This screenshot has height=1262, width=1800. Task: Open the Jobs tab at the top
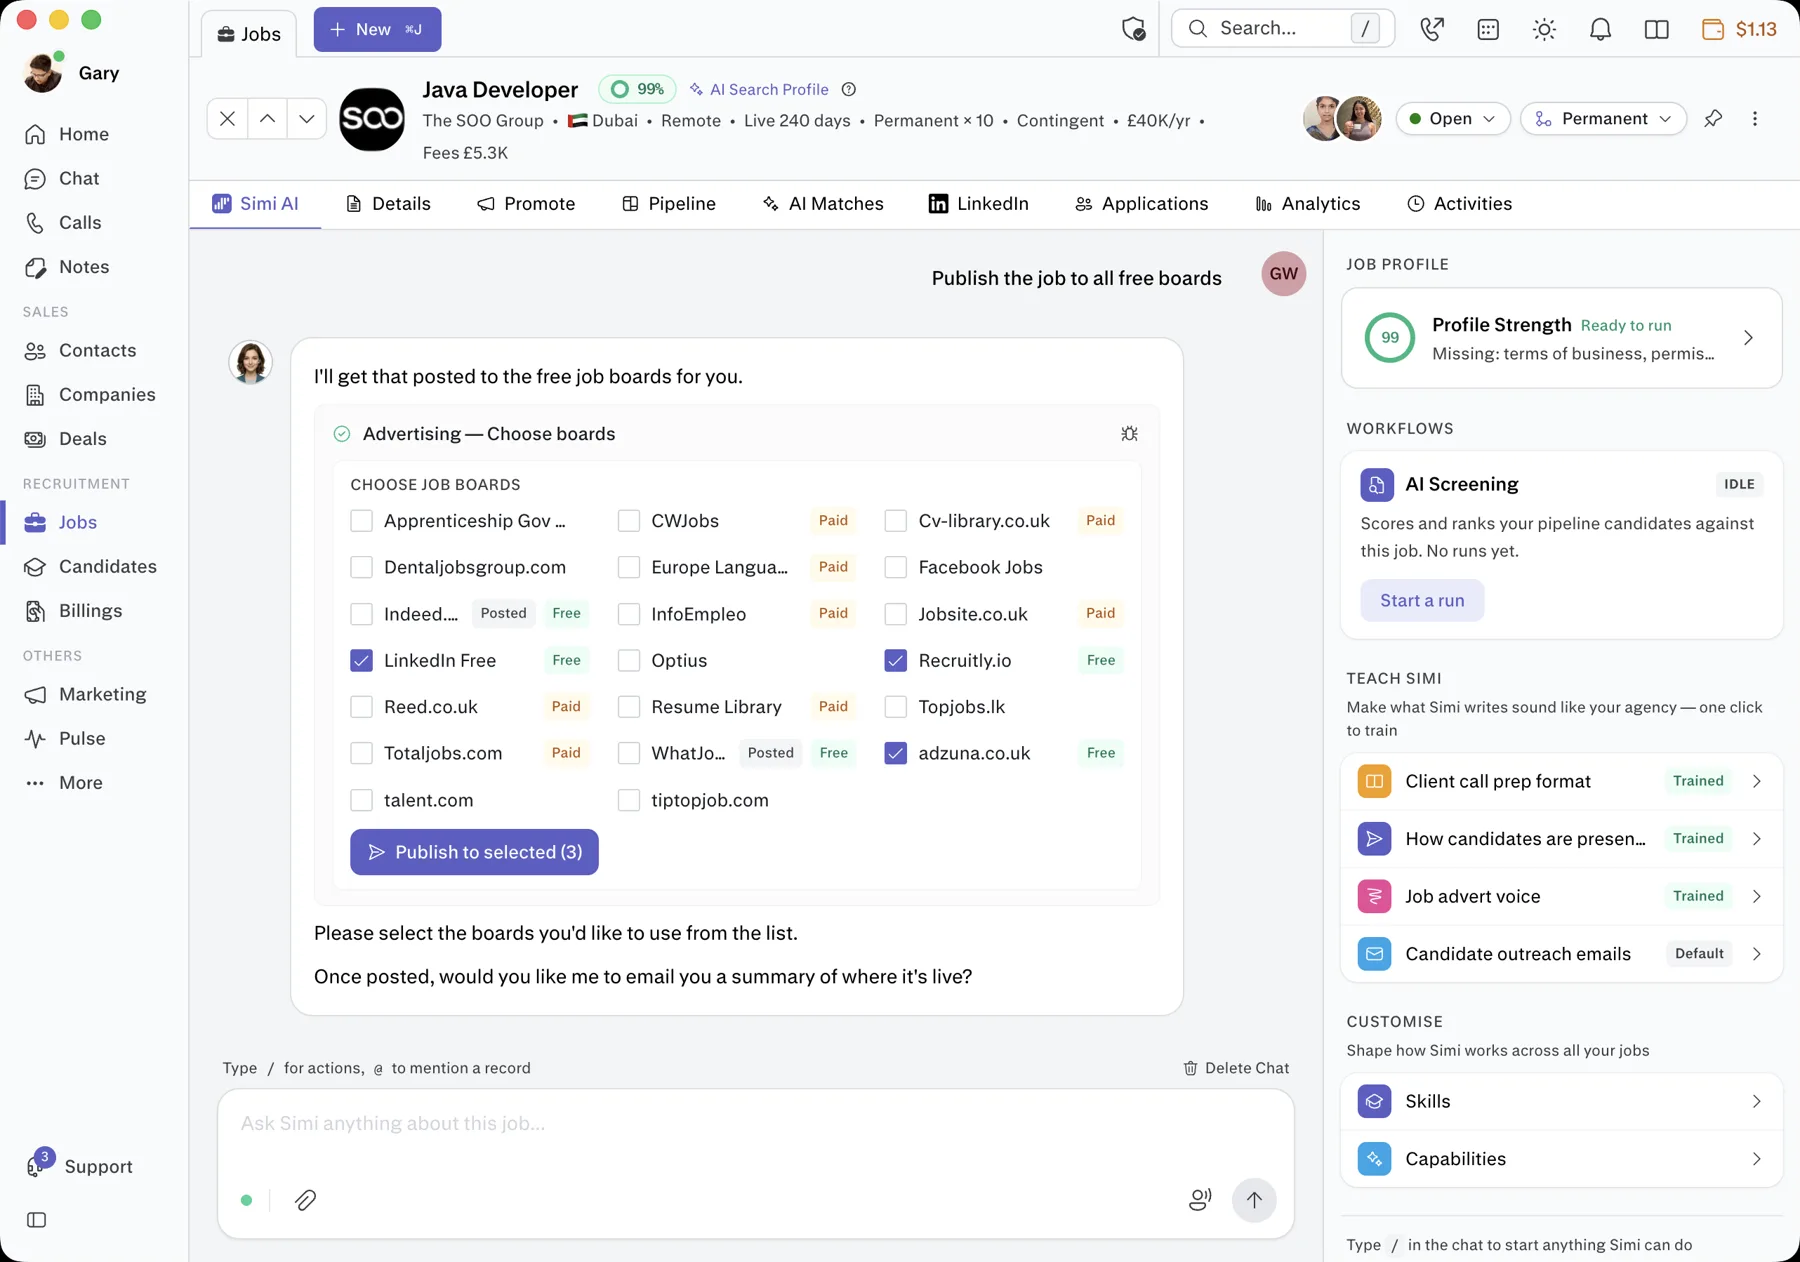click(x=249, y=34)
